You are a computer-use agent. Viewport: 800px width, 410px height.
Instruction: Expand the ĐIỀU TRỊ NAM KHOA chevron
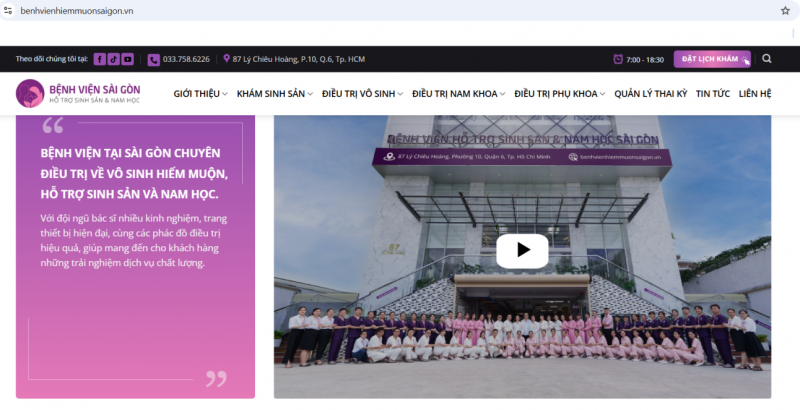click(x=502, y=94)
